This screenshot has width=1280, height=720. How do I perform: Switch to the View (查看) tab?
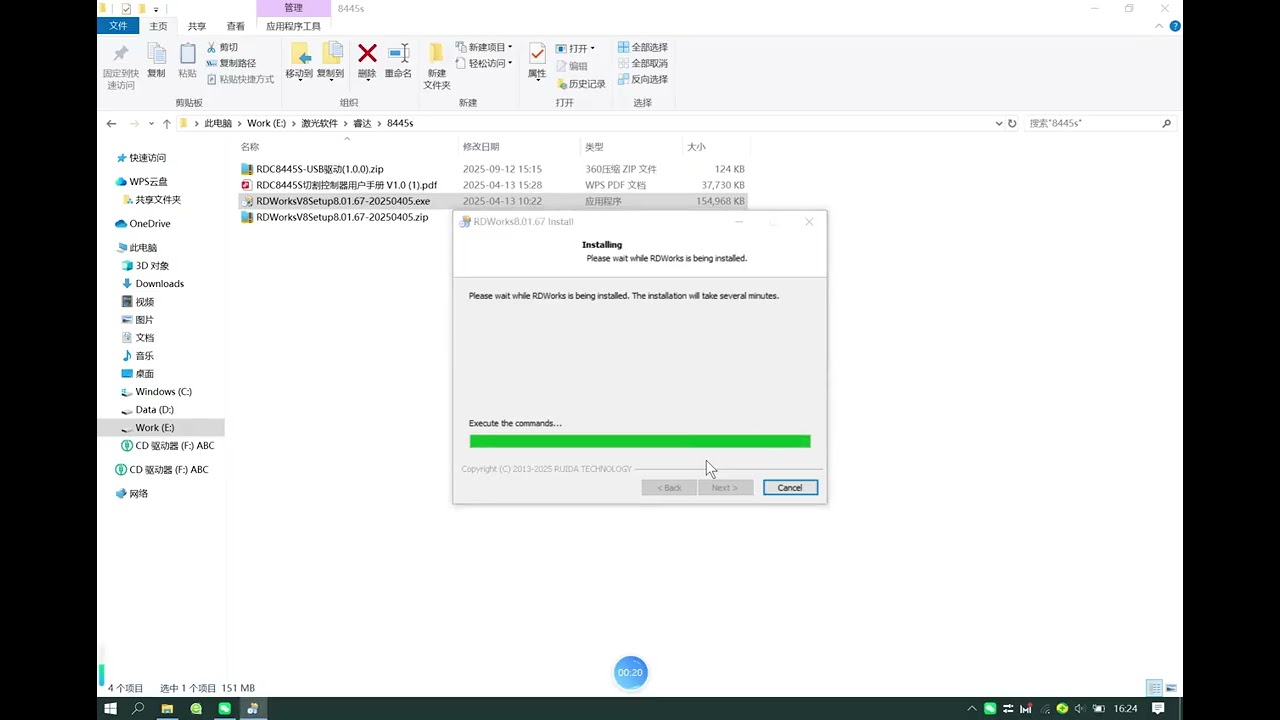pos(235,26)
